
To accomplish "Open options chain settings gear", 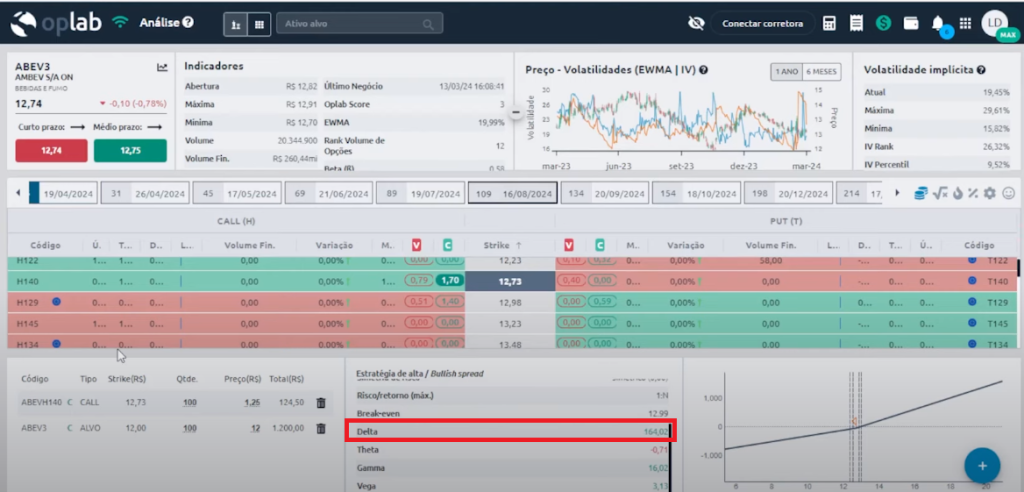I will pyautogui.click(x=990, y=193).
